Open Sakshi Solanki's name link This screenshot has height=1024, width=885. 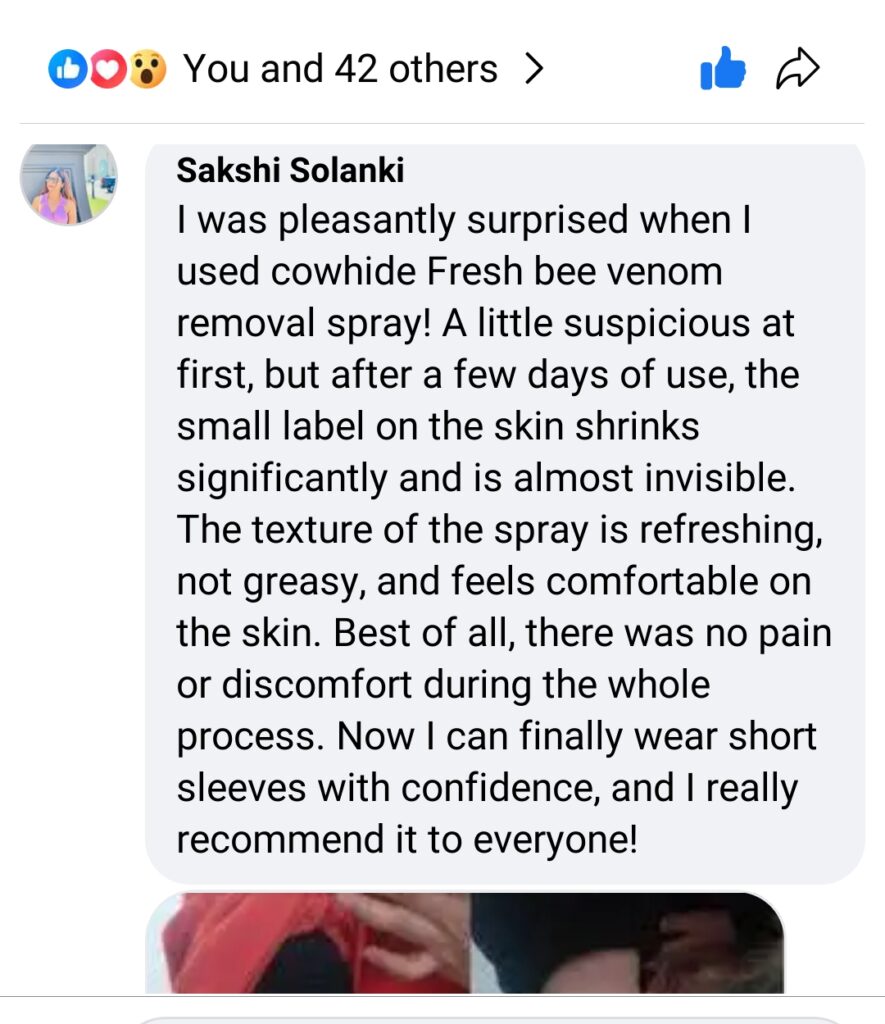[290, 171]
